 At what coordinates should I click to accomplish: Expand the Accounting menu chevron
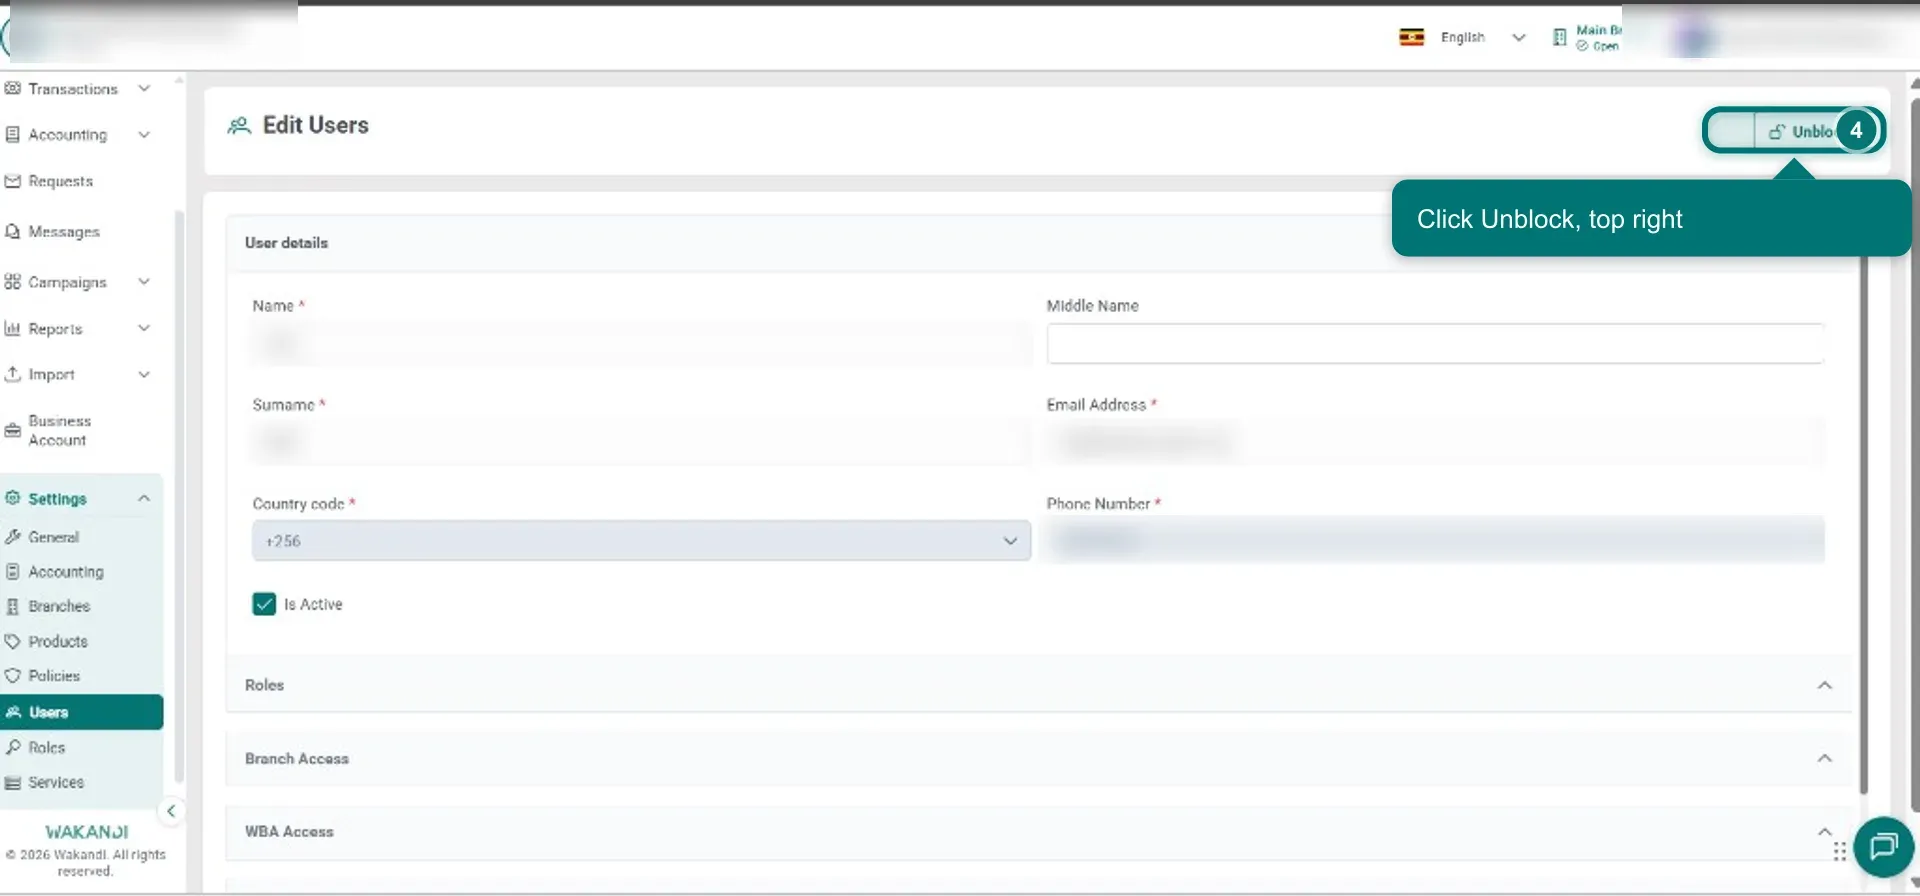(144, 134)
